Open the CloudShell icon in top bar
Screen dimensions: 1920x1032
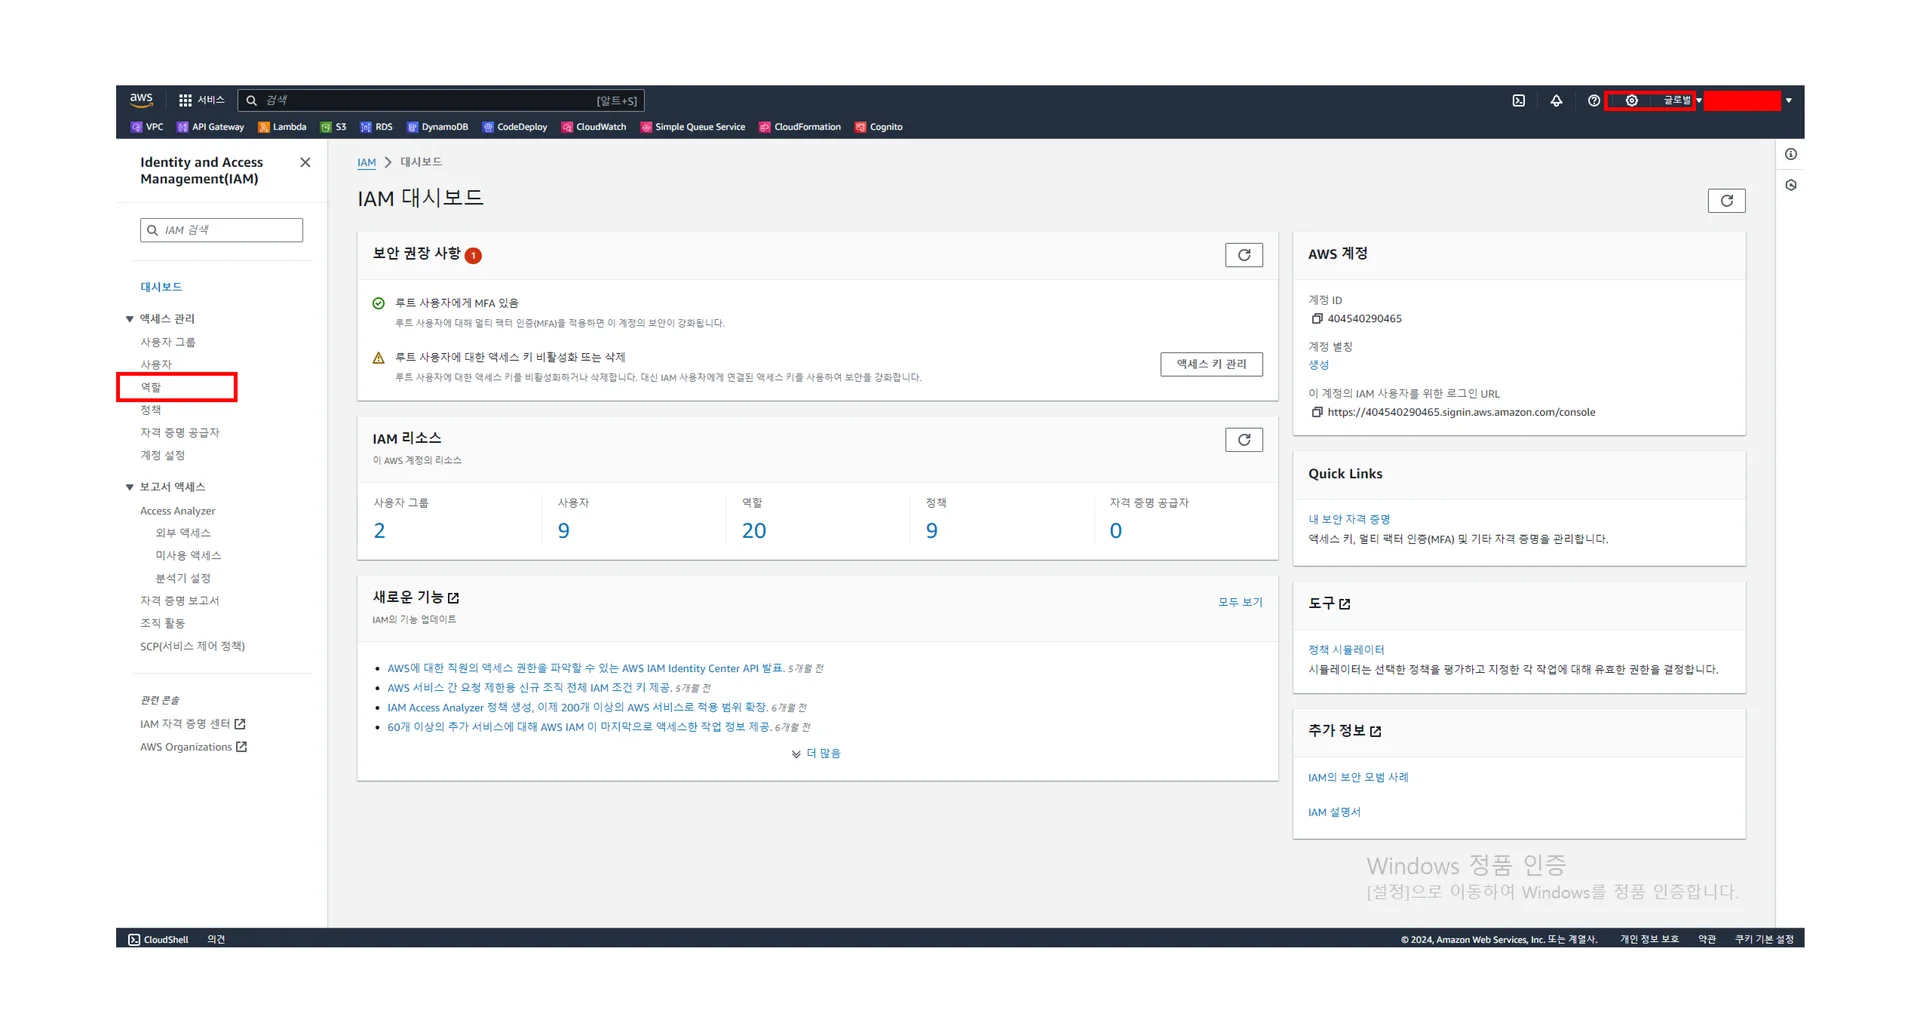[x=1518, y=101]
